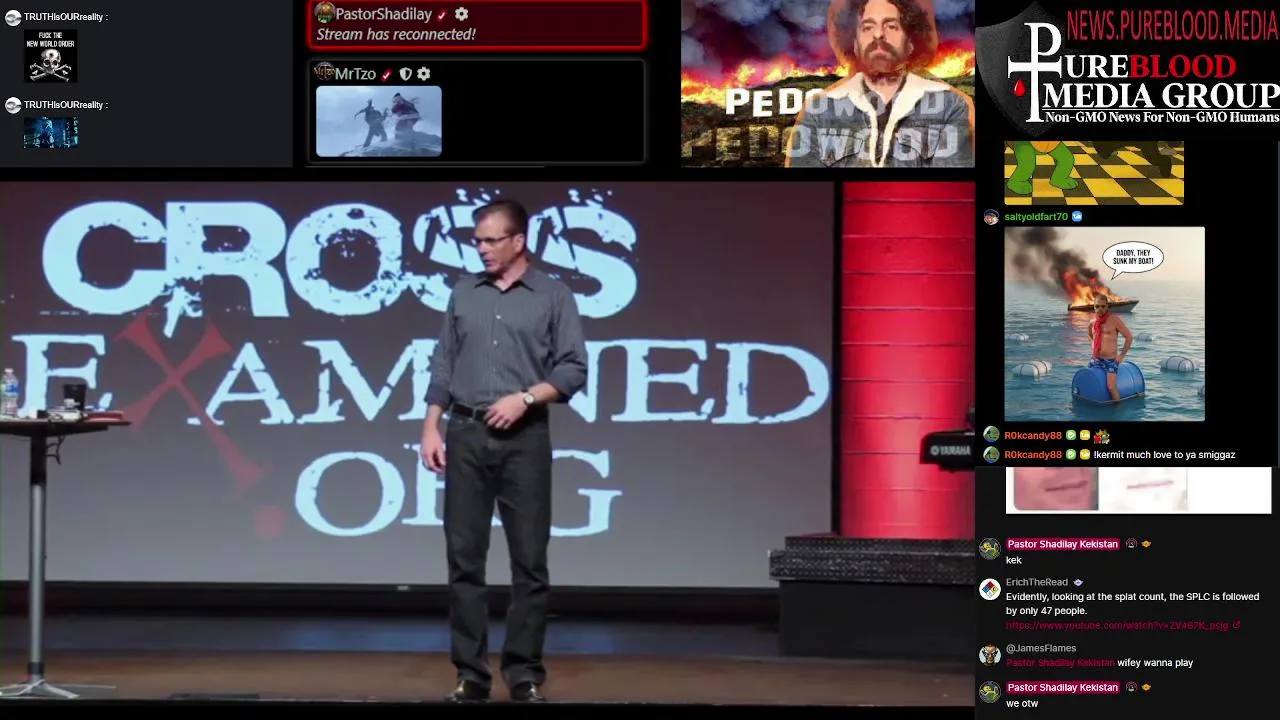Viewport: 1280px width, 720px height.
Task: Open the burning boat meme image
Action: tap(1105, 324)
